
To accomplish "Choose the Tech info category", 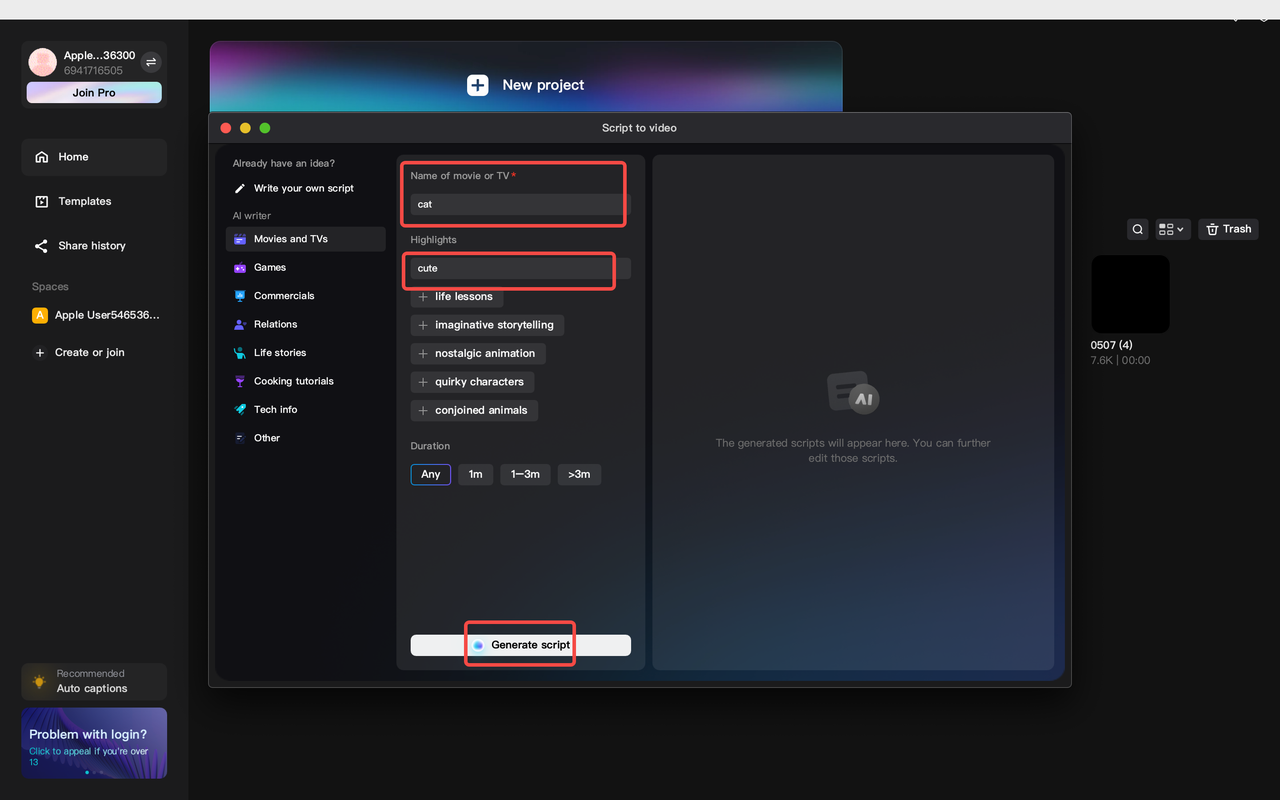I will point(275,409).
